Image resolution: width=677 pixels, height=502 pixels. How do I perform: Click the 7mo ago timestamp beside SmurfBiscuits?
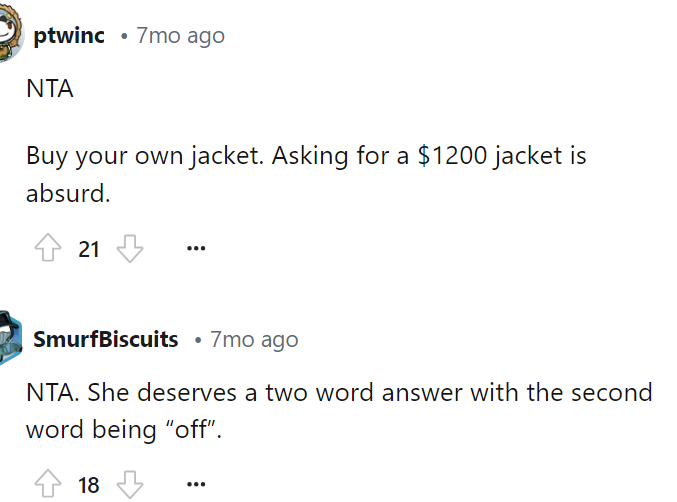click(254, 339)
